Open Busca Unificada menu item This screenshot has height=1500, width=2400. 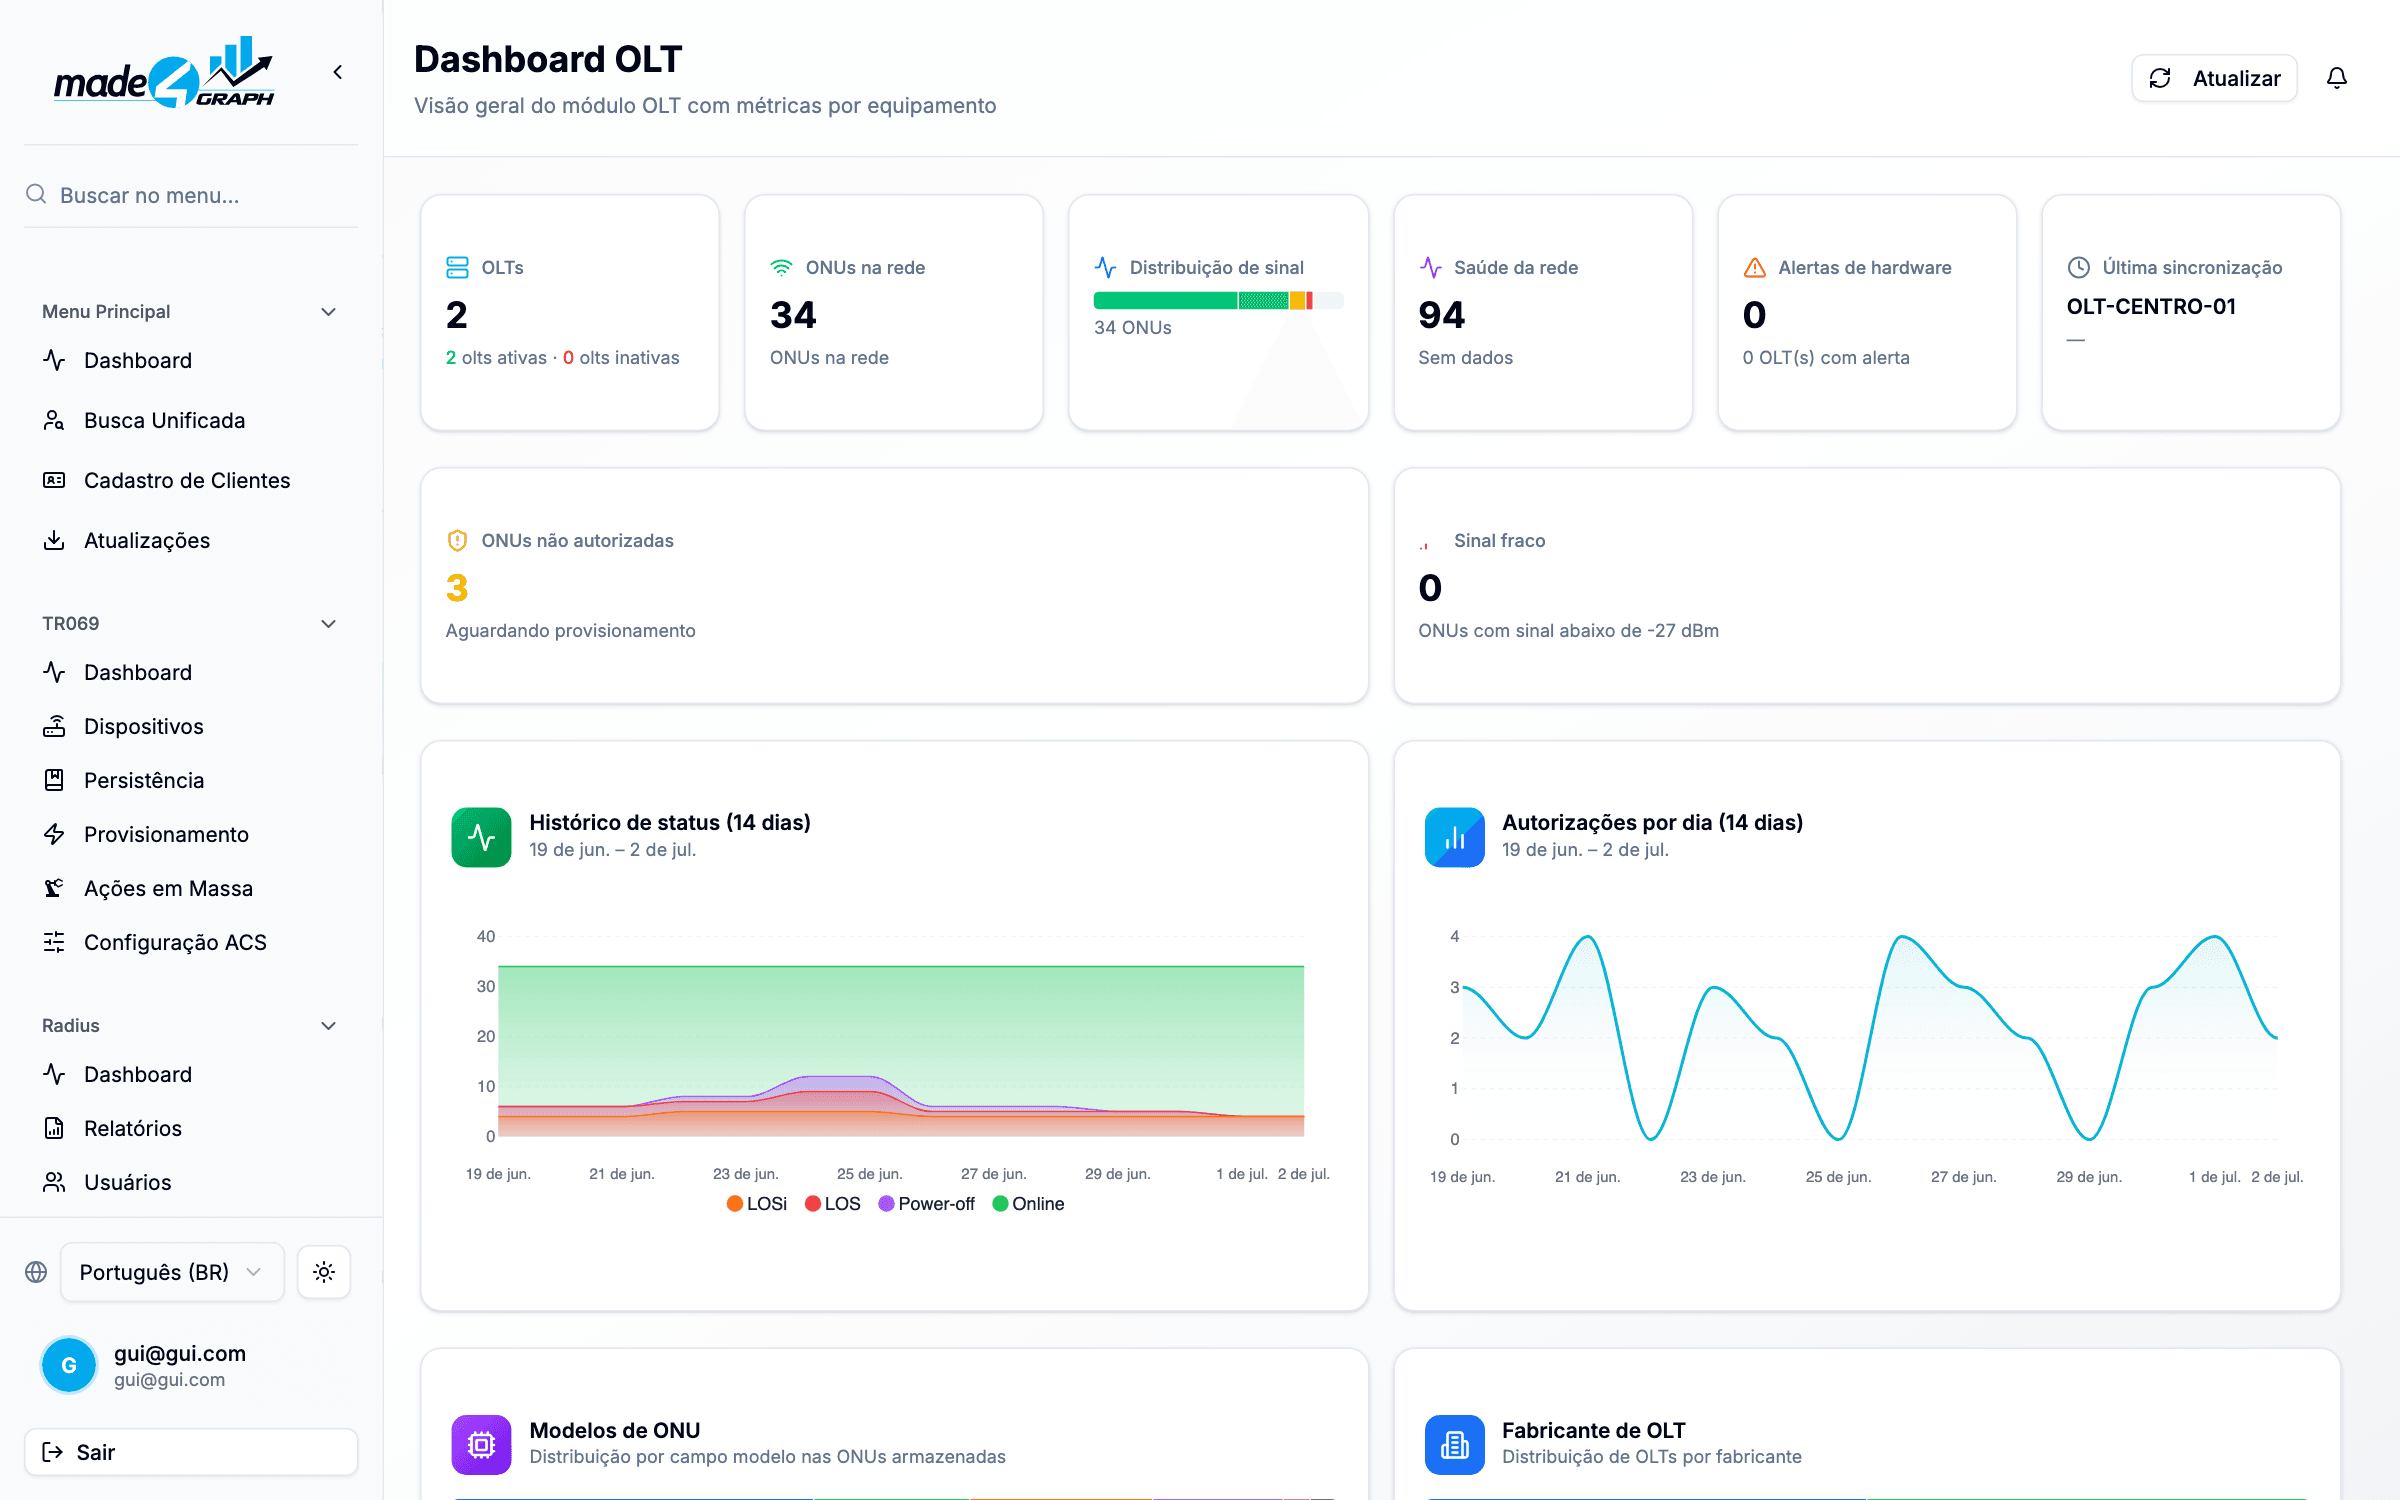coord(190,420)
